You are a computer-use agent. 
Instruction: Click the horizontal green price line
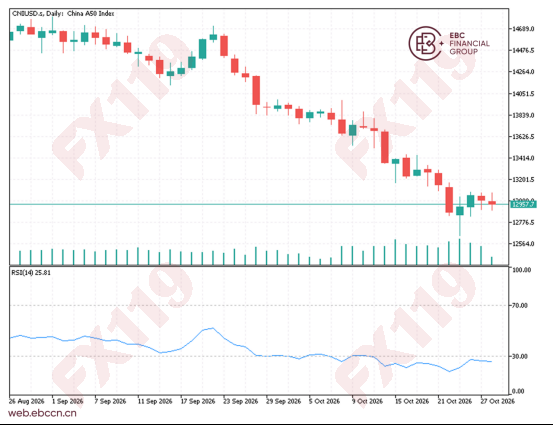(x=259, y=204)
